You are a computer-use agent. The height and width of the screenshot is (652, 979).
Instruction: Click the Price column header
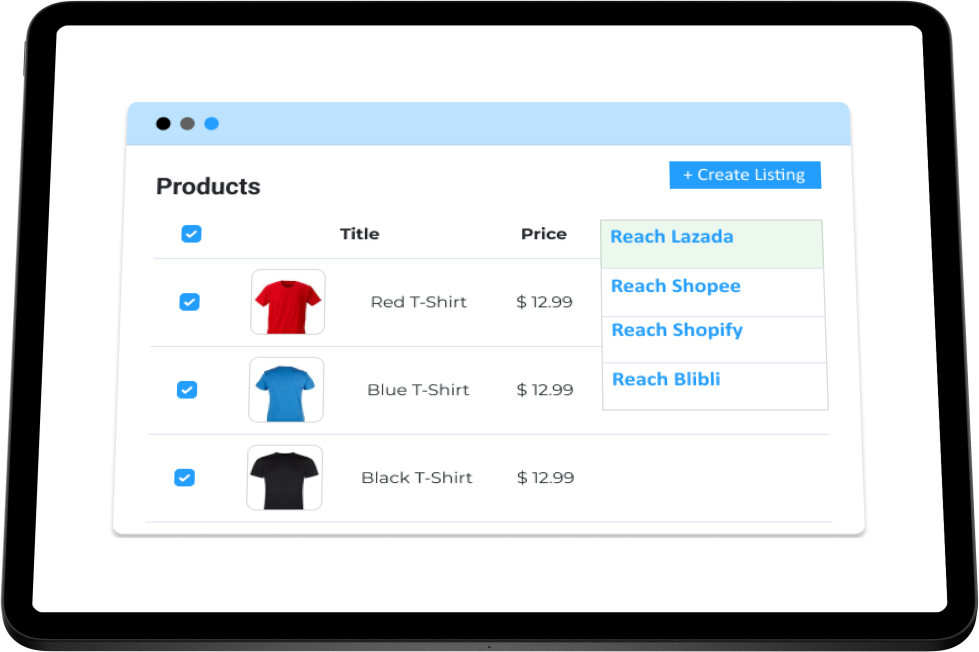[544, 234]
